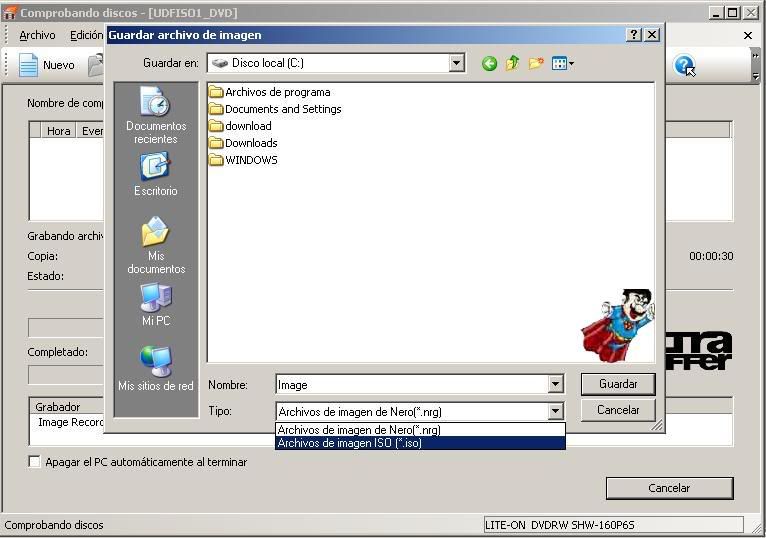The width and height of the screenshot is (766, 538).
Task: Open Documentos recientes in the places bar
Action: (x=156, y=116)
